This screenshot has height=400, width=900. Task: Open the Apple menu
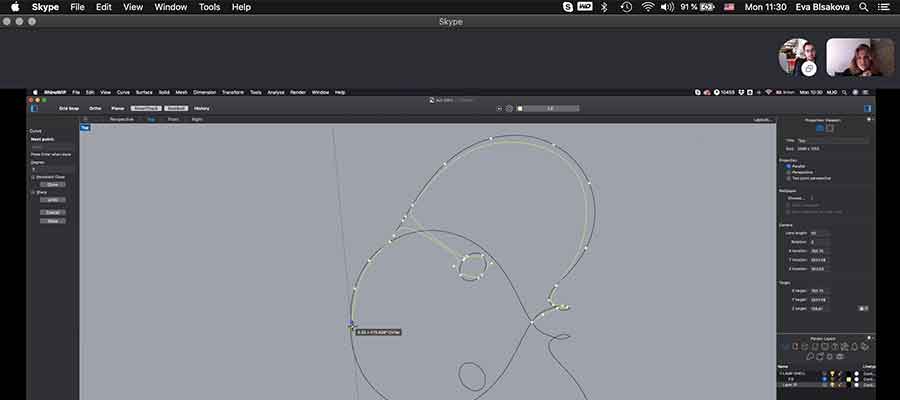pyautogui.click(x=15, y=7)
